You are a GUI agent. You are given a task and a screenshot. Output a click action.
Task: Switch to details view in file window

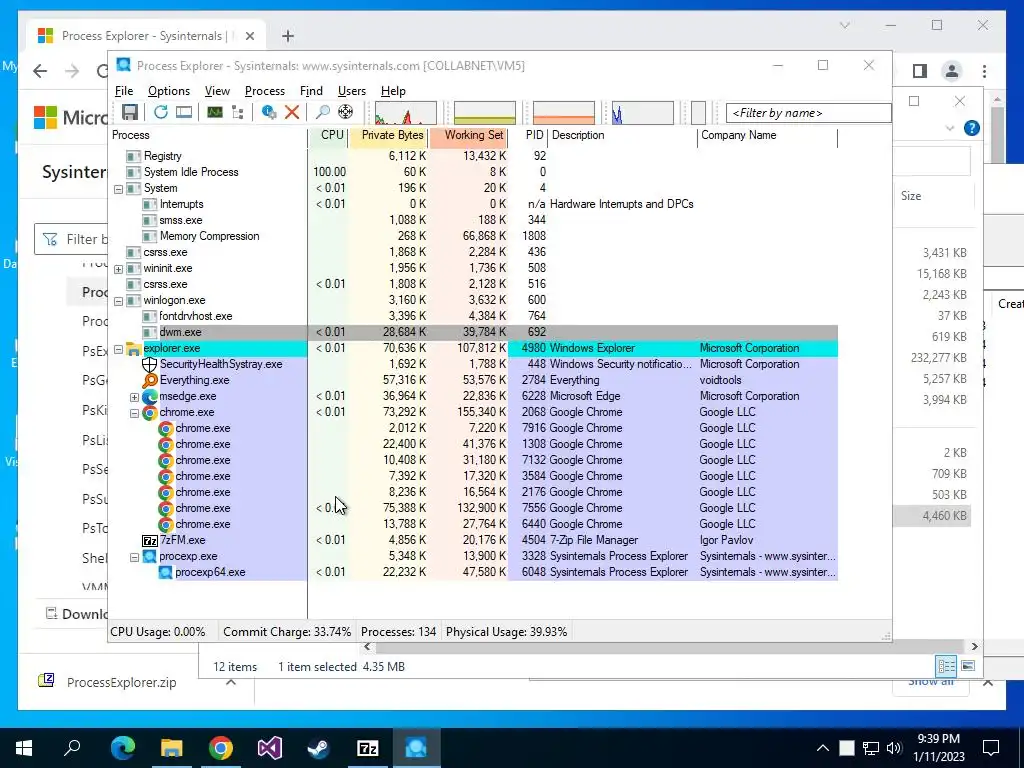click(x=946, y=666)
